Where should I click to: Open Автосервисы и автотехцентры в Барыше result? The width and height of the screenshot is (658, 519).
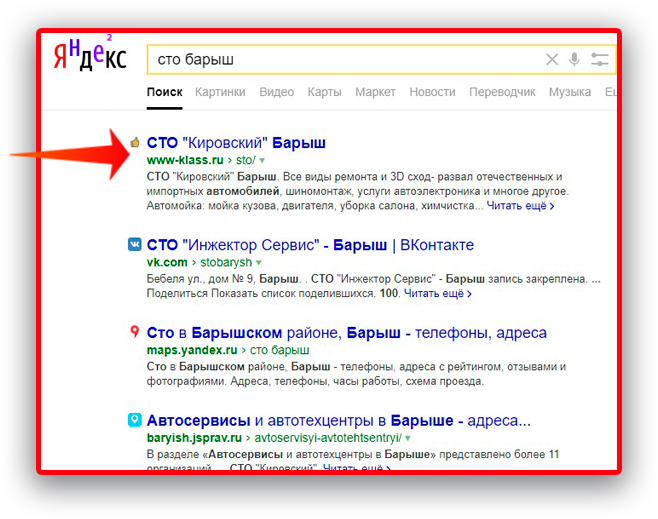pyautogui.click(x=339, y=420)
